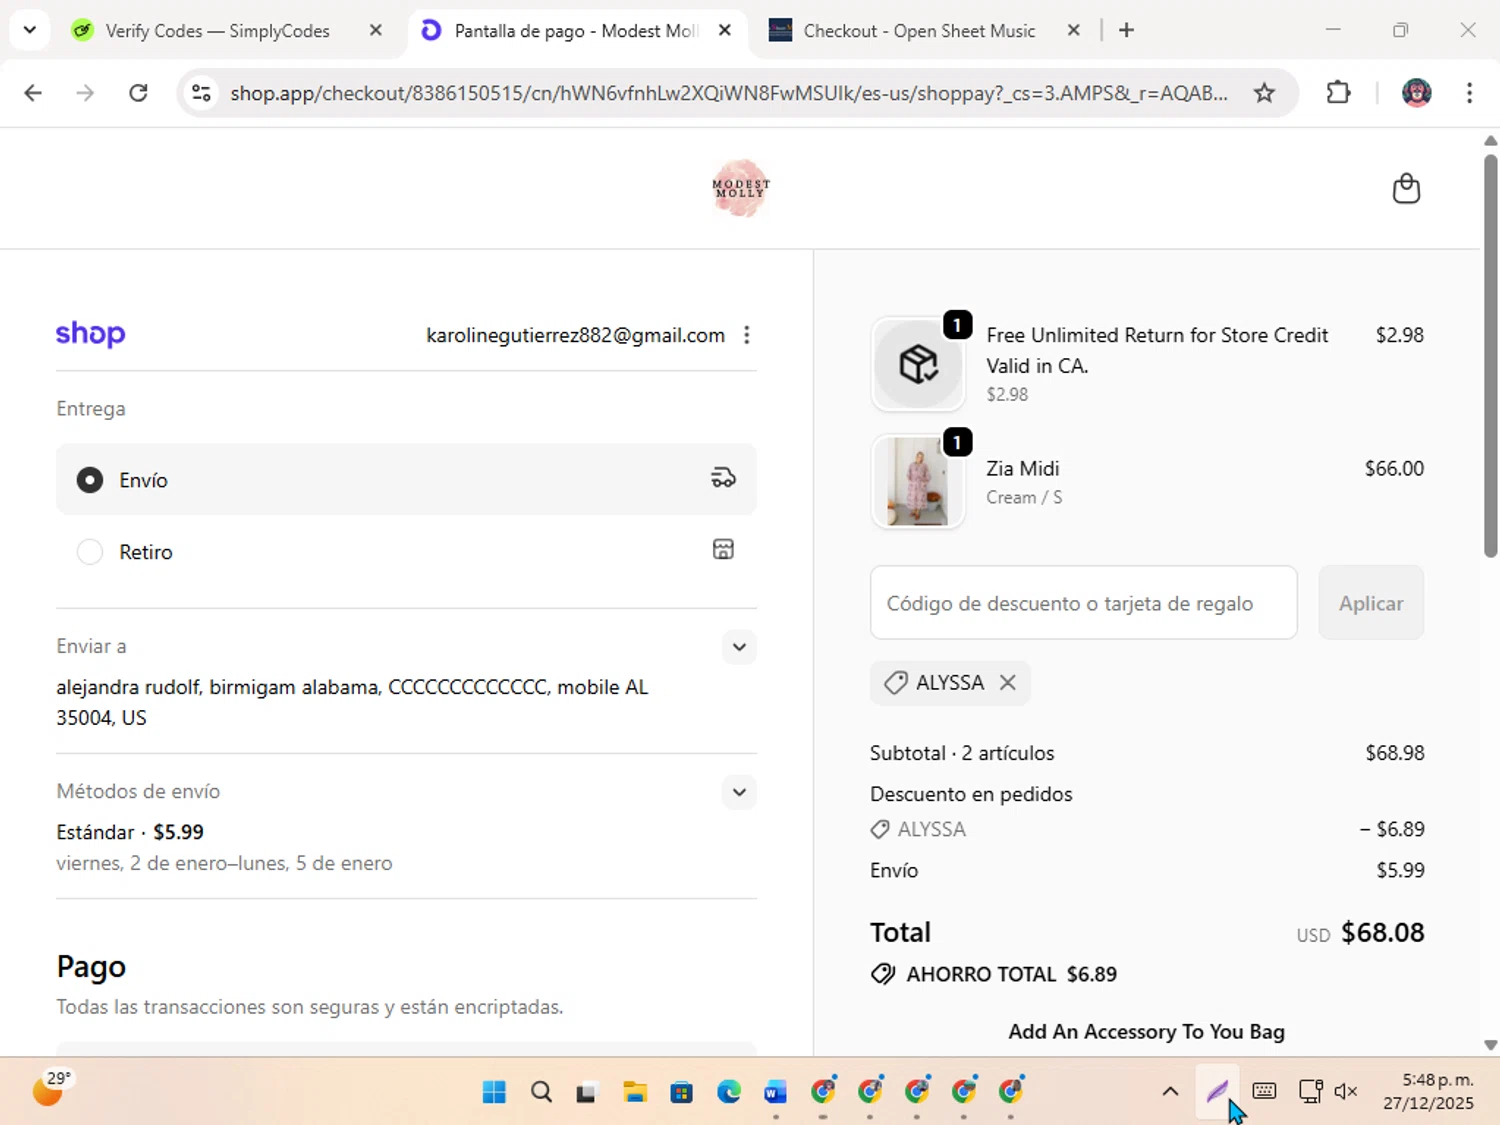
Task: Open the shopping bag icon in the header
Action: point(1406,188)
